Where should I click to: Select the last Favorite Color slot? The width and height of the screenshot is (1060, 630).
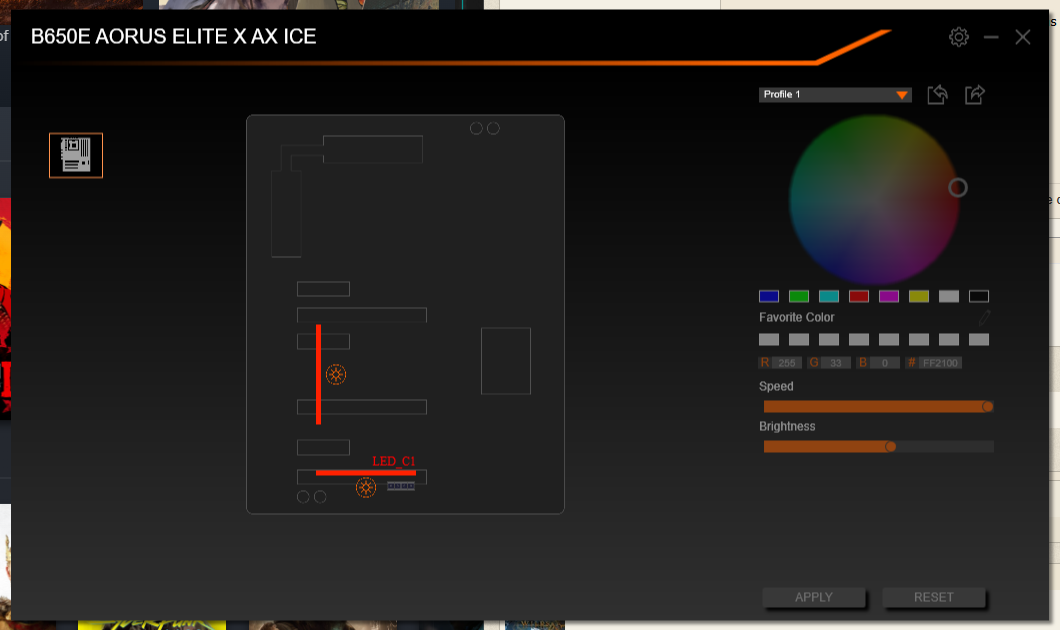(978, 339)
